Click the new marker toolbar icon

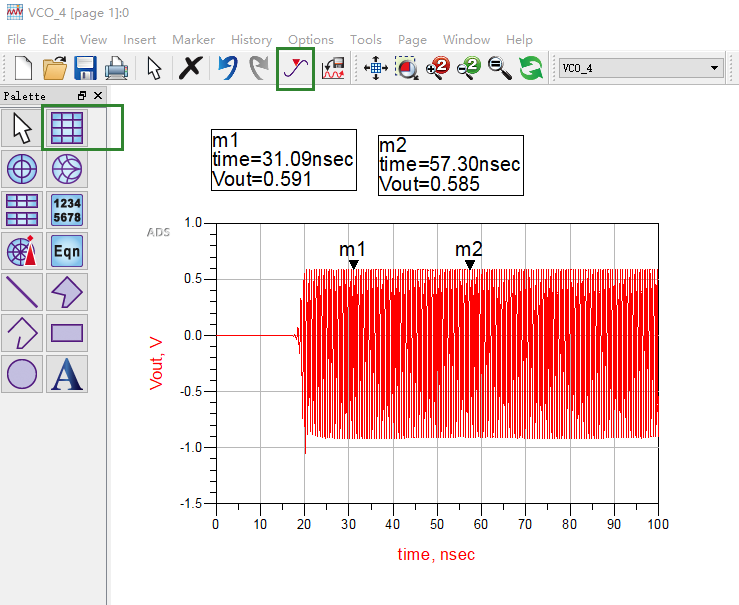[296, 68]
